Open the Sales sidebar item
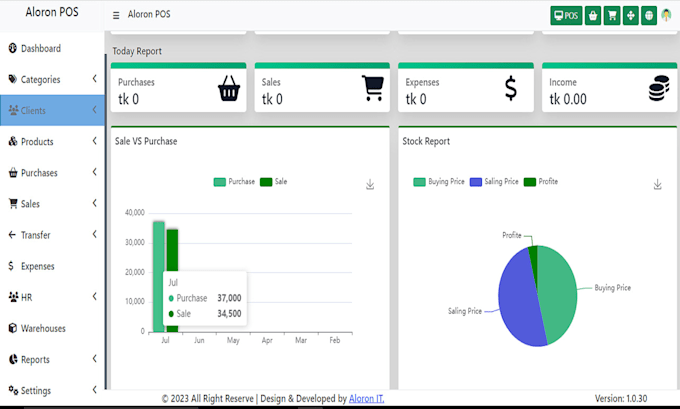Image resolution: width=680 pixels, height=409 pixels. [x=52, y=204]
